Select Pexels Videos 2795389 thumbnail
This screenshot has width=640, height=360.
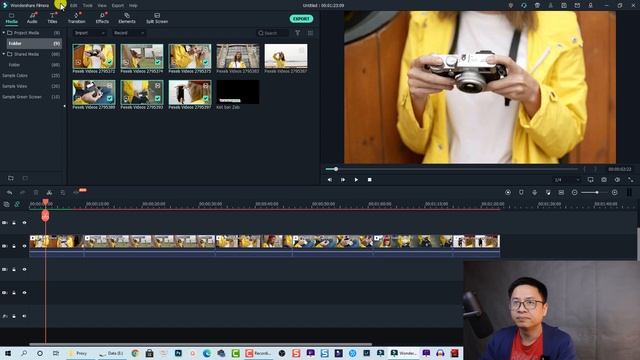click(x=94, y=92)
